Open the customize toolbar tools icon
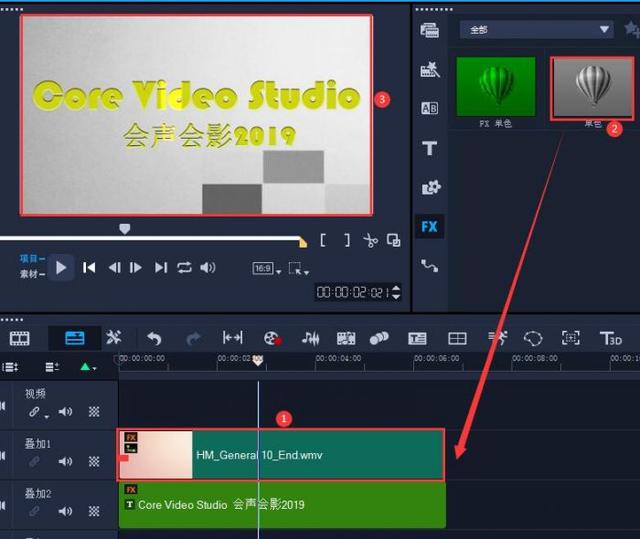Image resolution: width=640 pixels, height=539 pixels. tap(113, 338)
